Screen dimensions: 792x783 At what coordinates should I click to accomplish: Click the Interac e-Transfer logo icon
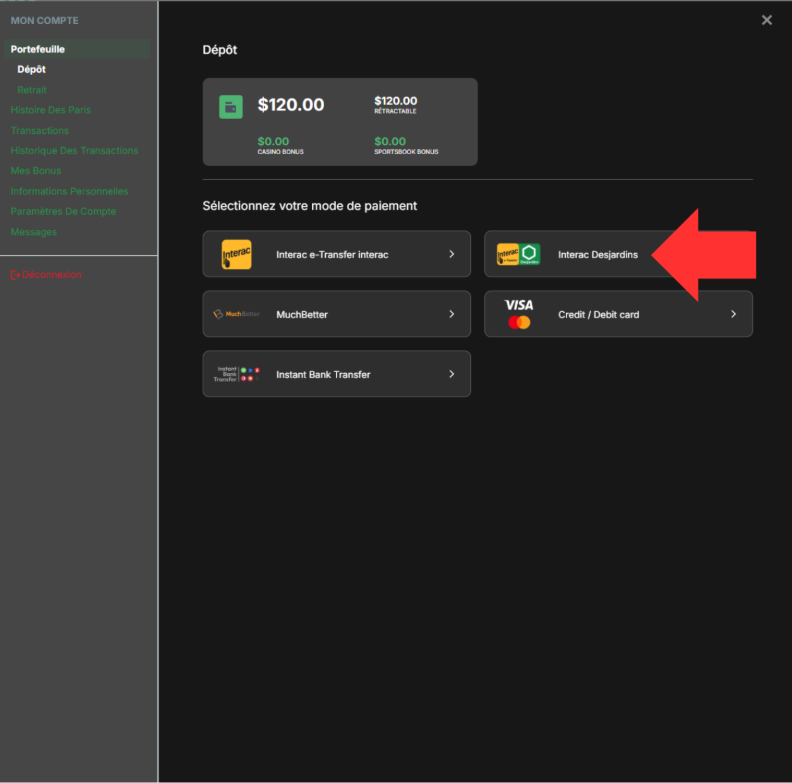[236, 255]
